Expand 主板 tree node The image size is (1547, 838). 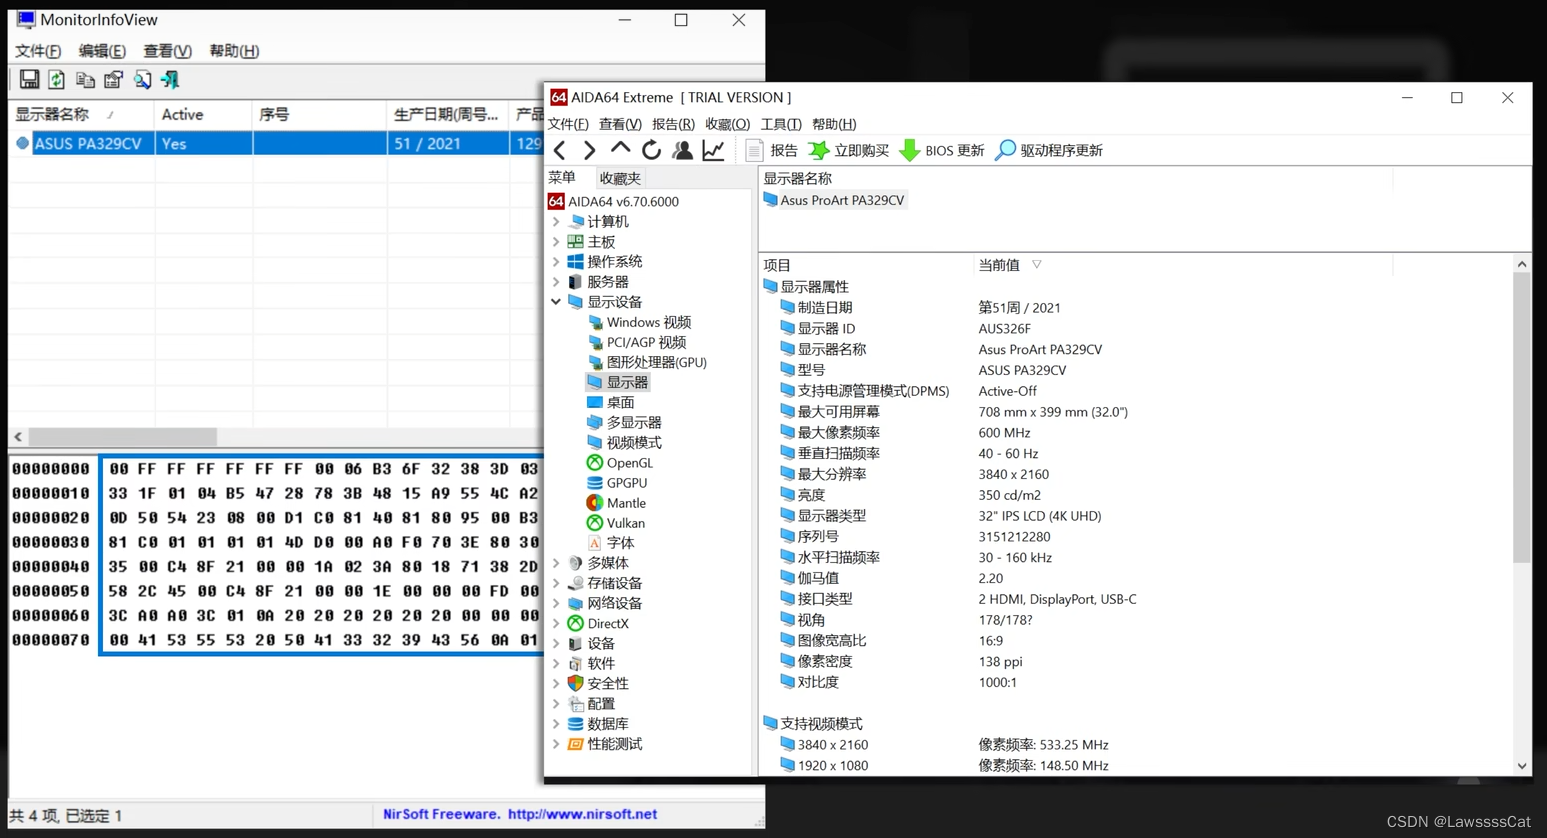(x=557, y=242)
